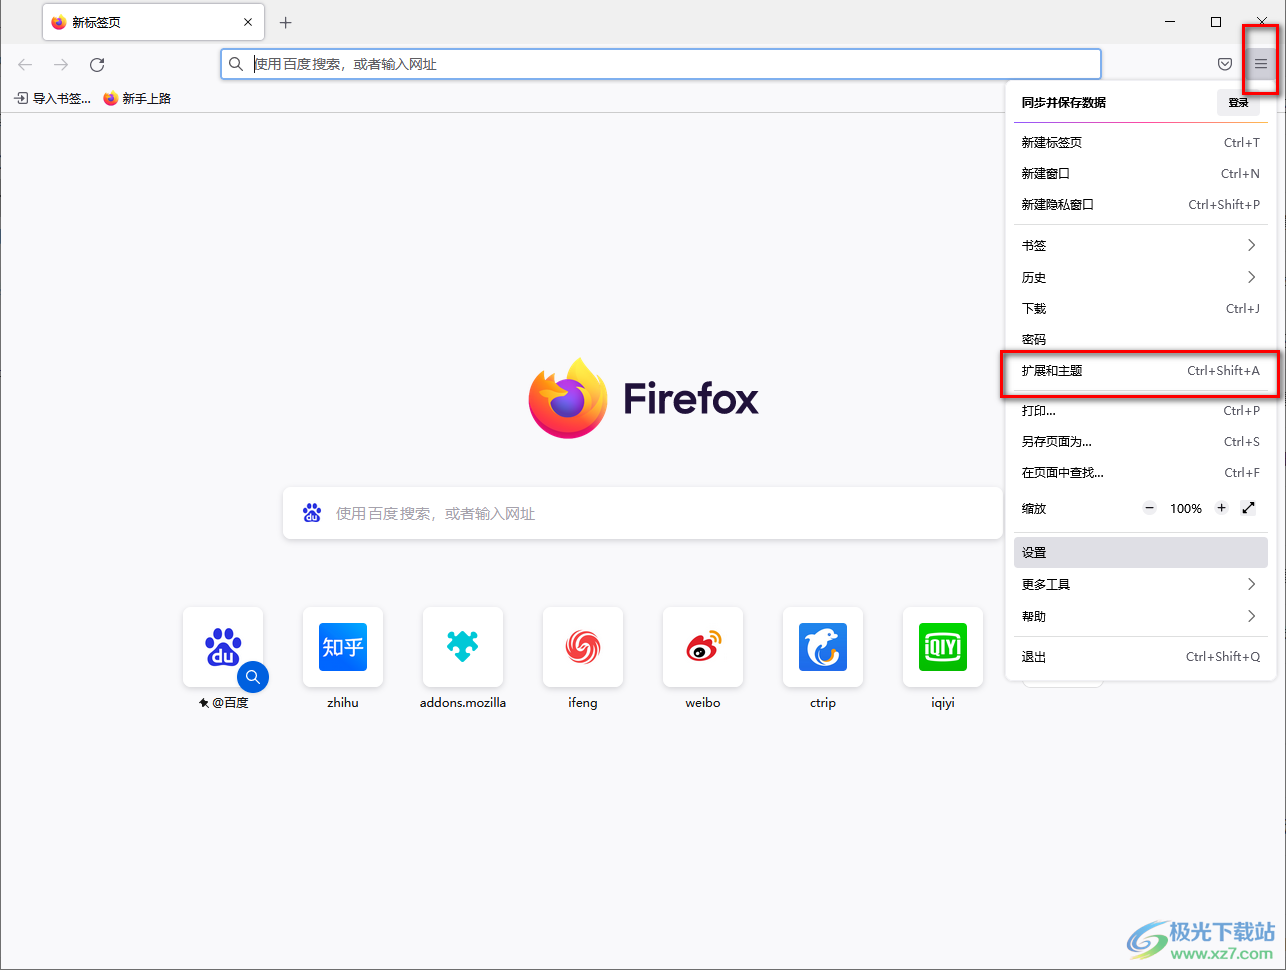Go forward with the forward arrow
This screenshot has height=970, width=1286.
coord(61,64)
